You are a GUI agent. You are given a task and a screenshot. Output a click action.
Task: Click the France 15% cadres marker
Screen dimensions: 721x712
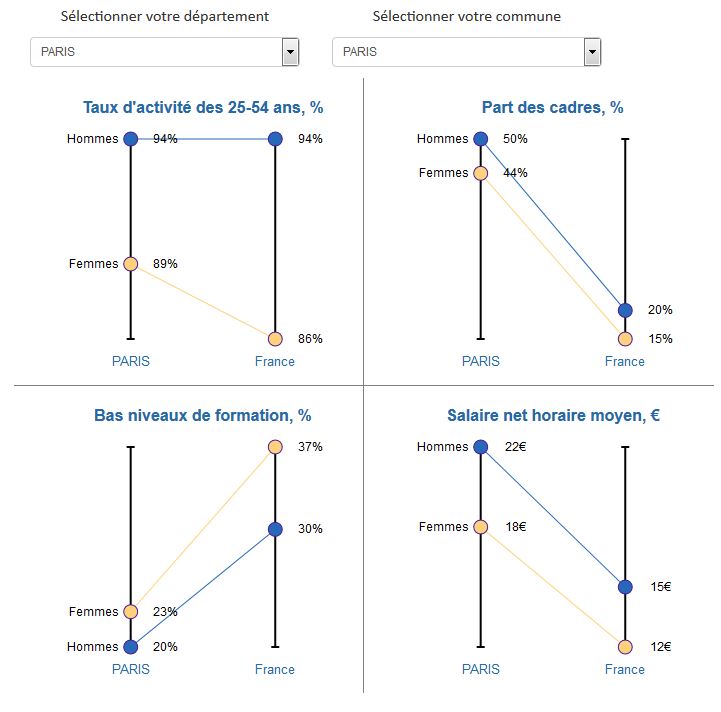coord(625,339)
